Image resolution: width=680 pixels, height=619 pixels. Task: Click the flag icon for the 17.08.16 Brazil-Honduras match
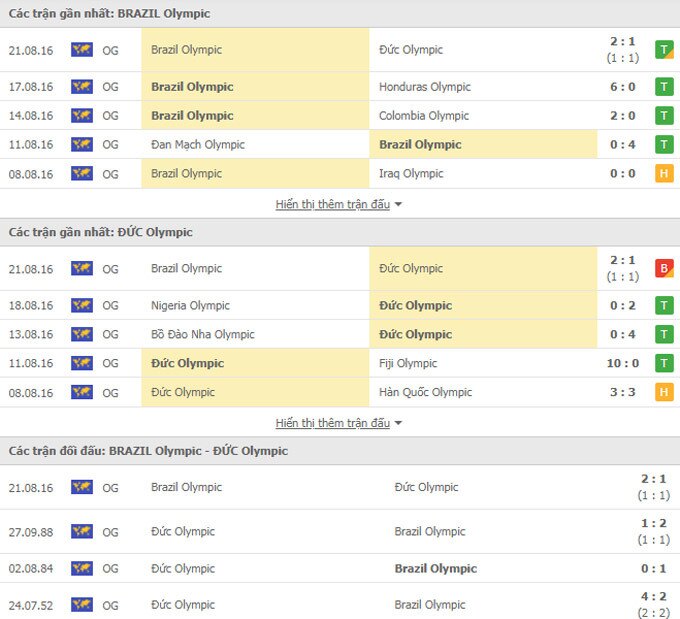coord(82,86)
